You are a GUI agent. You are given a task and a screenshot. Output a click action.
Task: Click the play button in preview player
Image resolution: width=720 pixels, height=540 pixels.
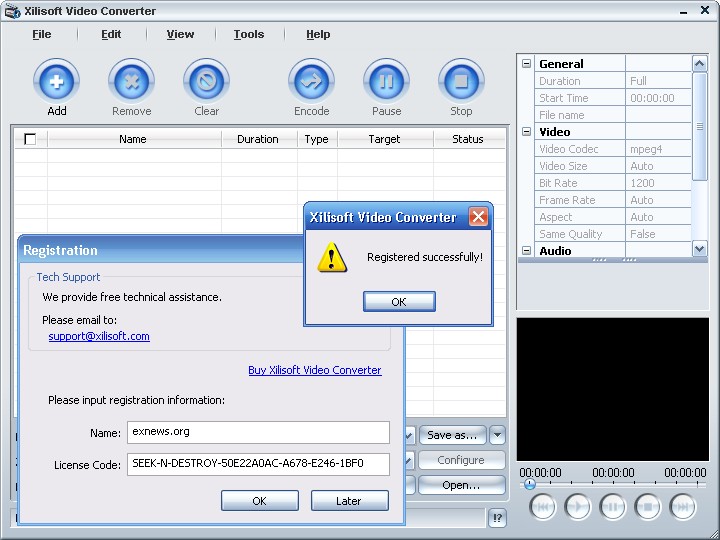coord(577,506)
